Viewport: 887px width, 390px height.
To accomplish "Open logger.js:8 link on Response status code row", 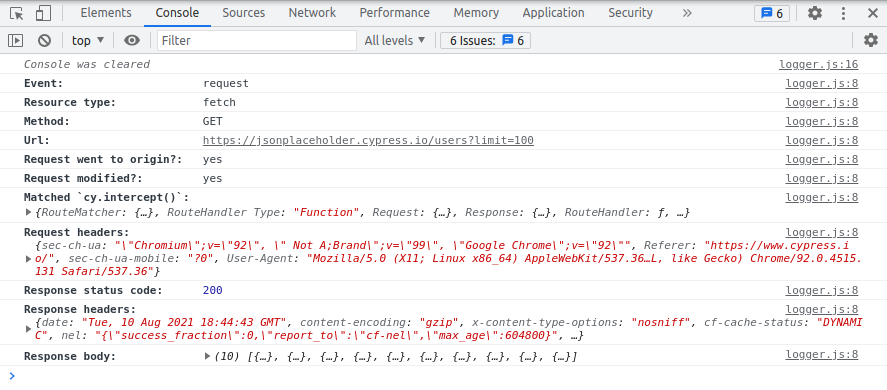I will 822,291.
